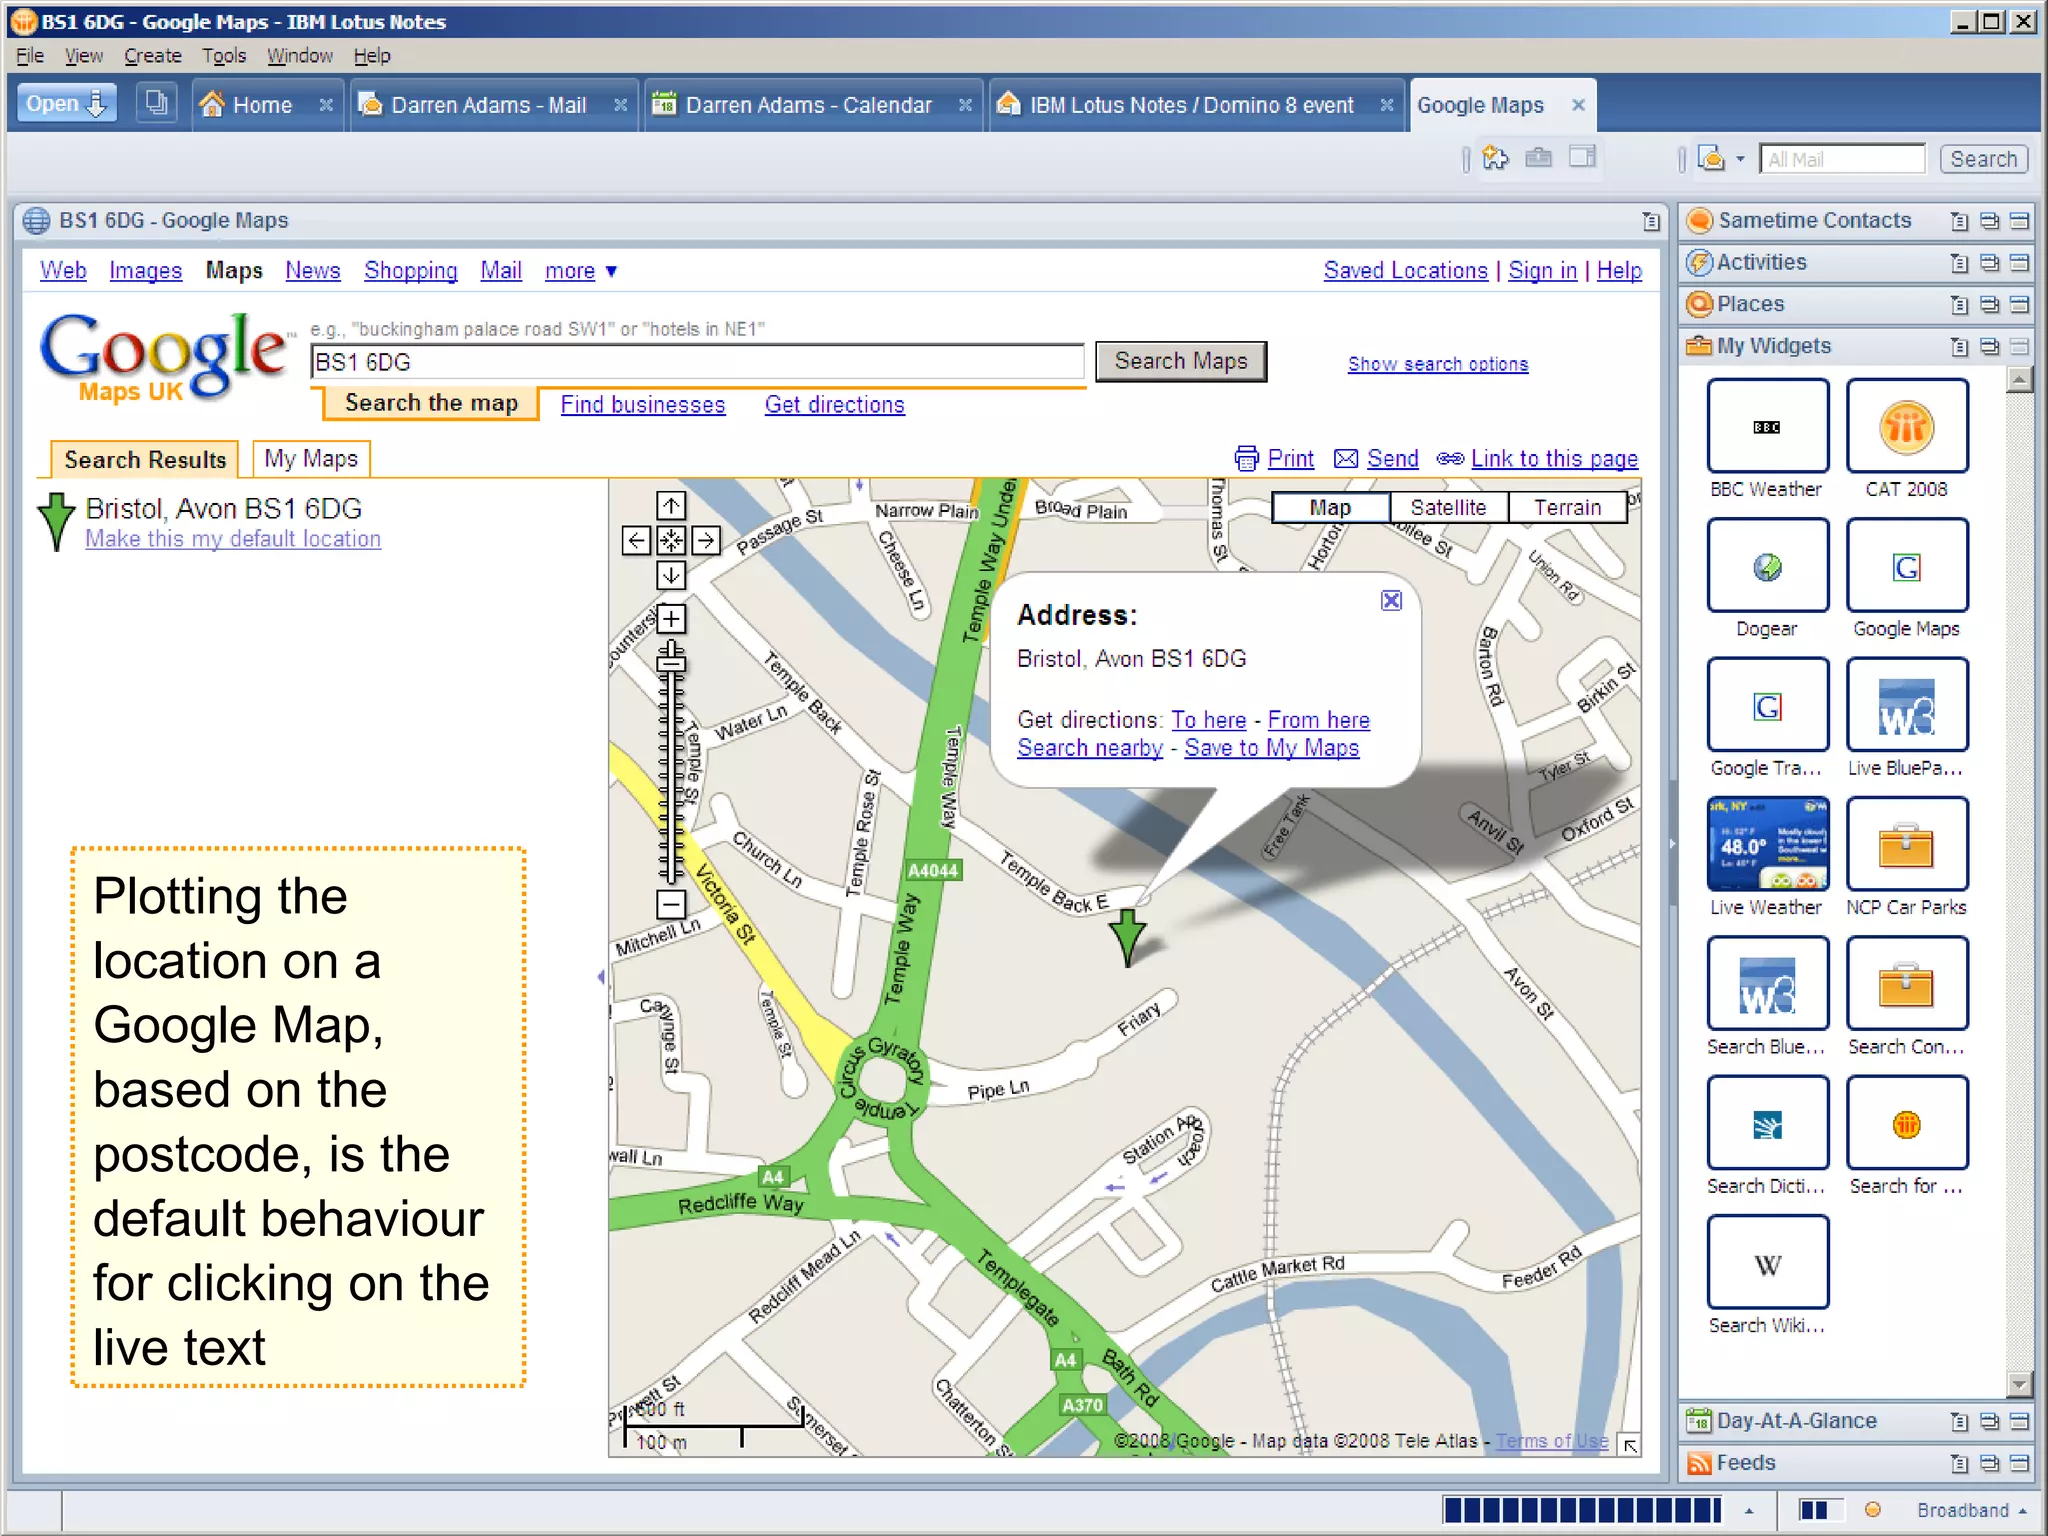Click Get directions link
The width and height of the screenshot is (2048, 1536).
click(834, 405)
